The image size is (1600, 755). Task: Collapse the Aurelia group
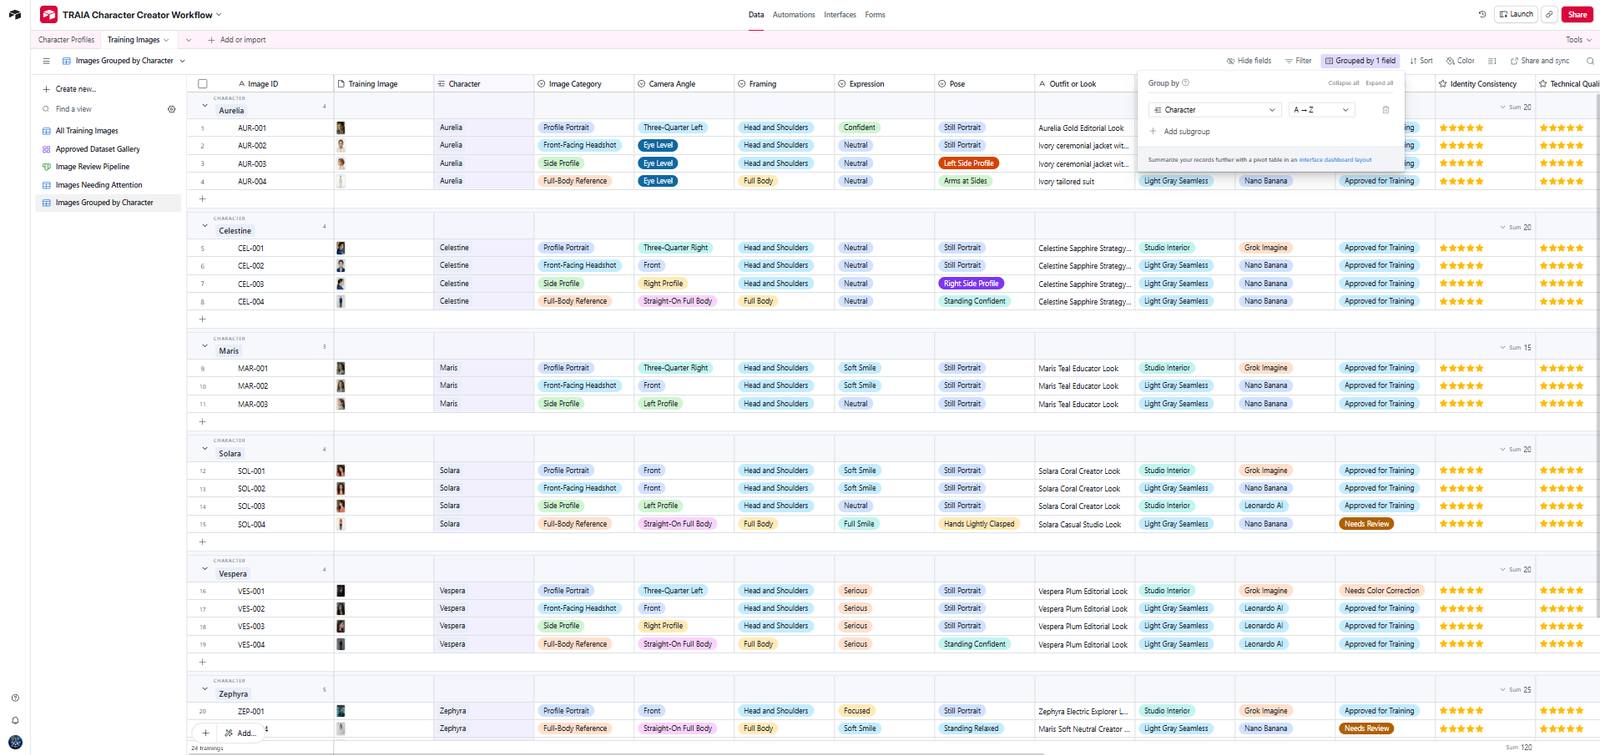pyautogui.click(x=205, y=106)
